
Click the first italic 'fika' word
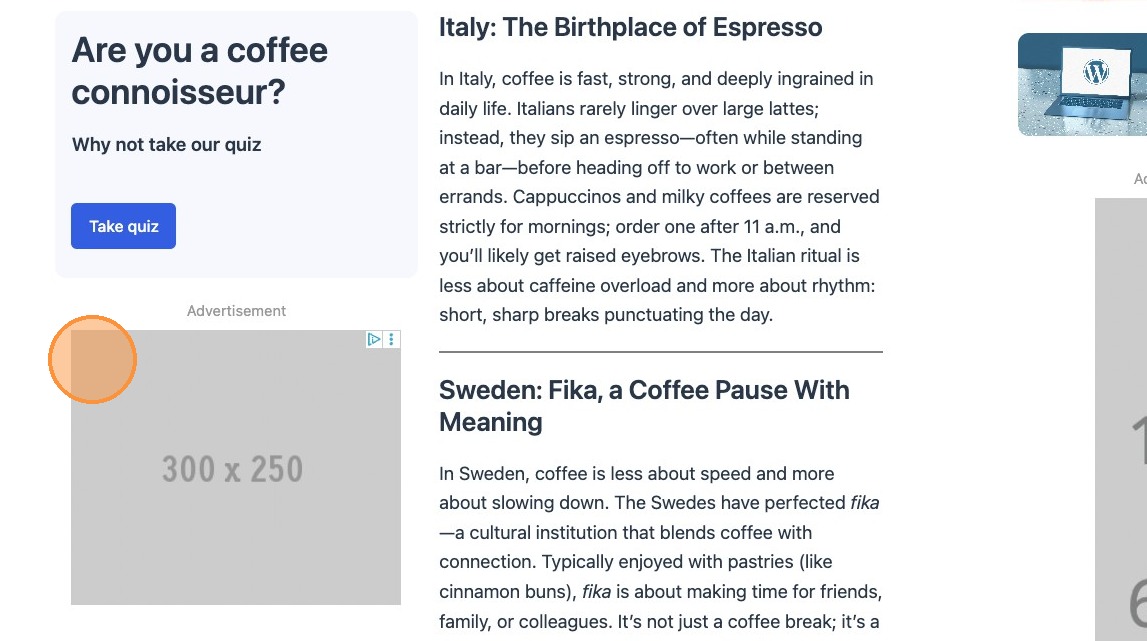864,503
